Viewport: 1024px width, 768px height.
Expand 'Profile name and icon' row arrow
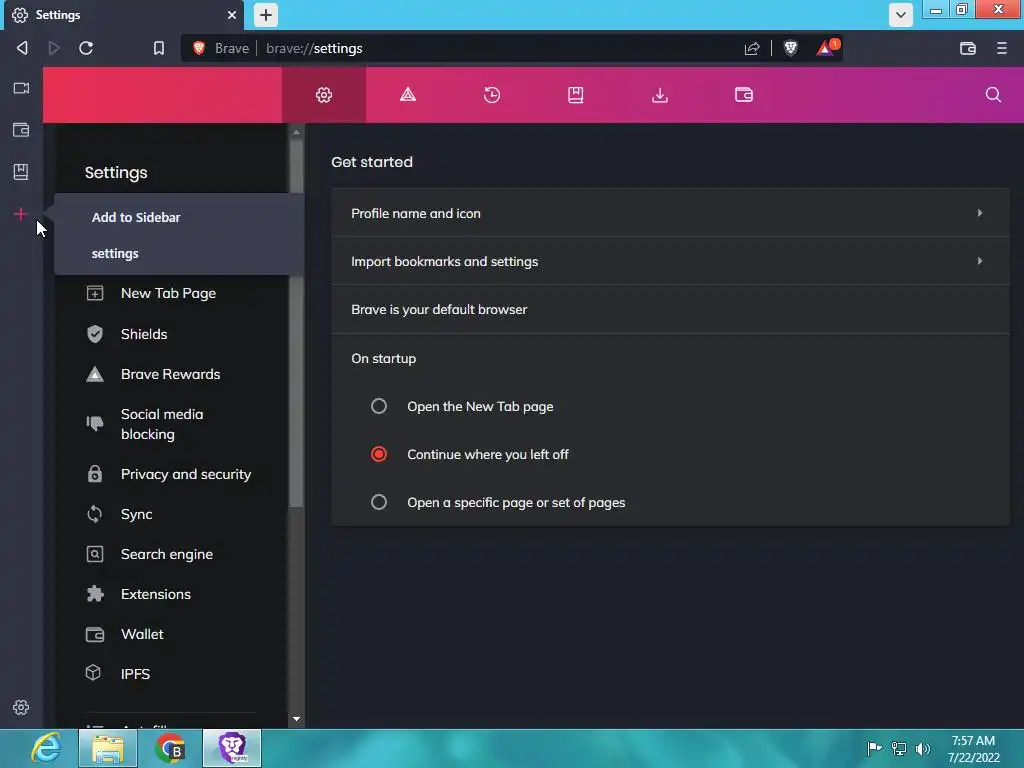pyautogui.click(x=979, y=213)
